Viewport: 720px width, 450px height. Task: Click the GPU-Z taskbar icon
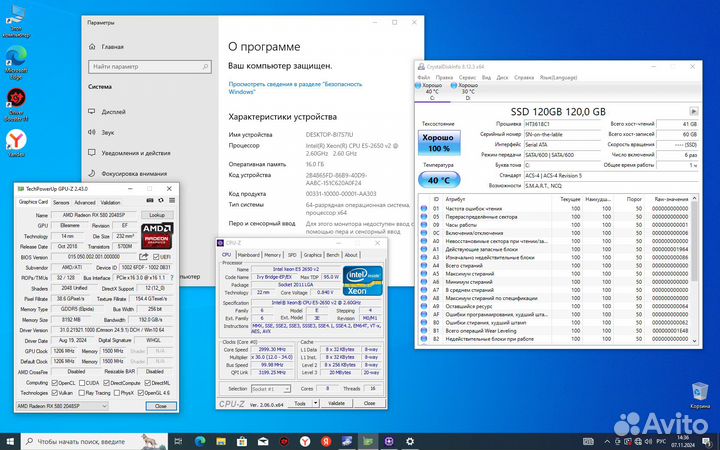[368, 442]
